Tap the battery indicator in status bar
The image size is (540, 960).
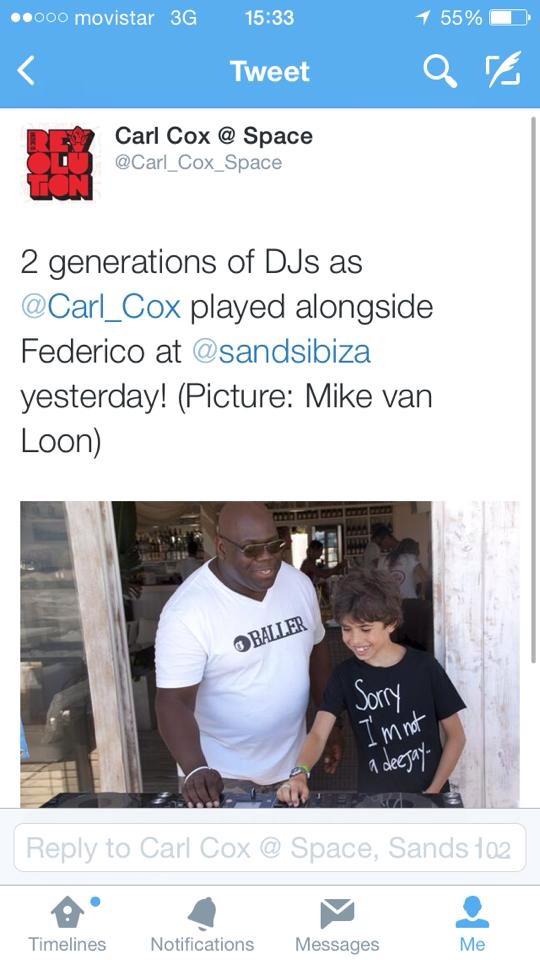509,18
